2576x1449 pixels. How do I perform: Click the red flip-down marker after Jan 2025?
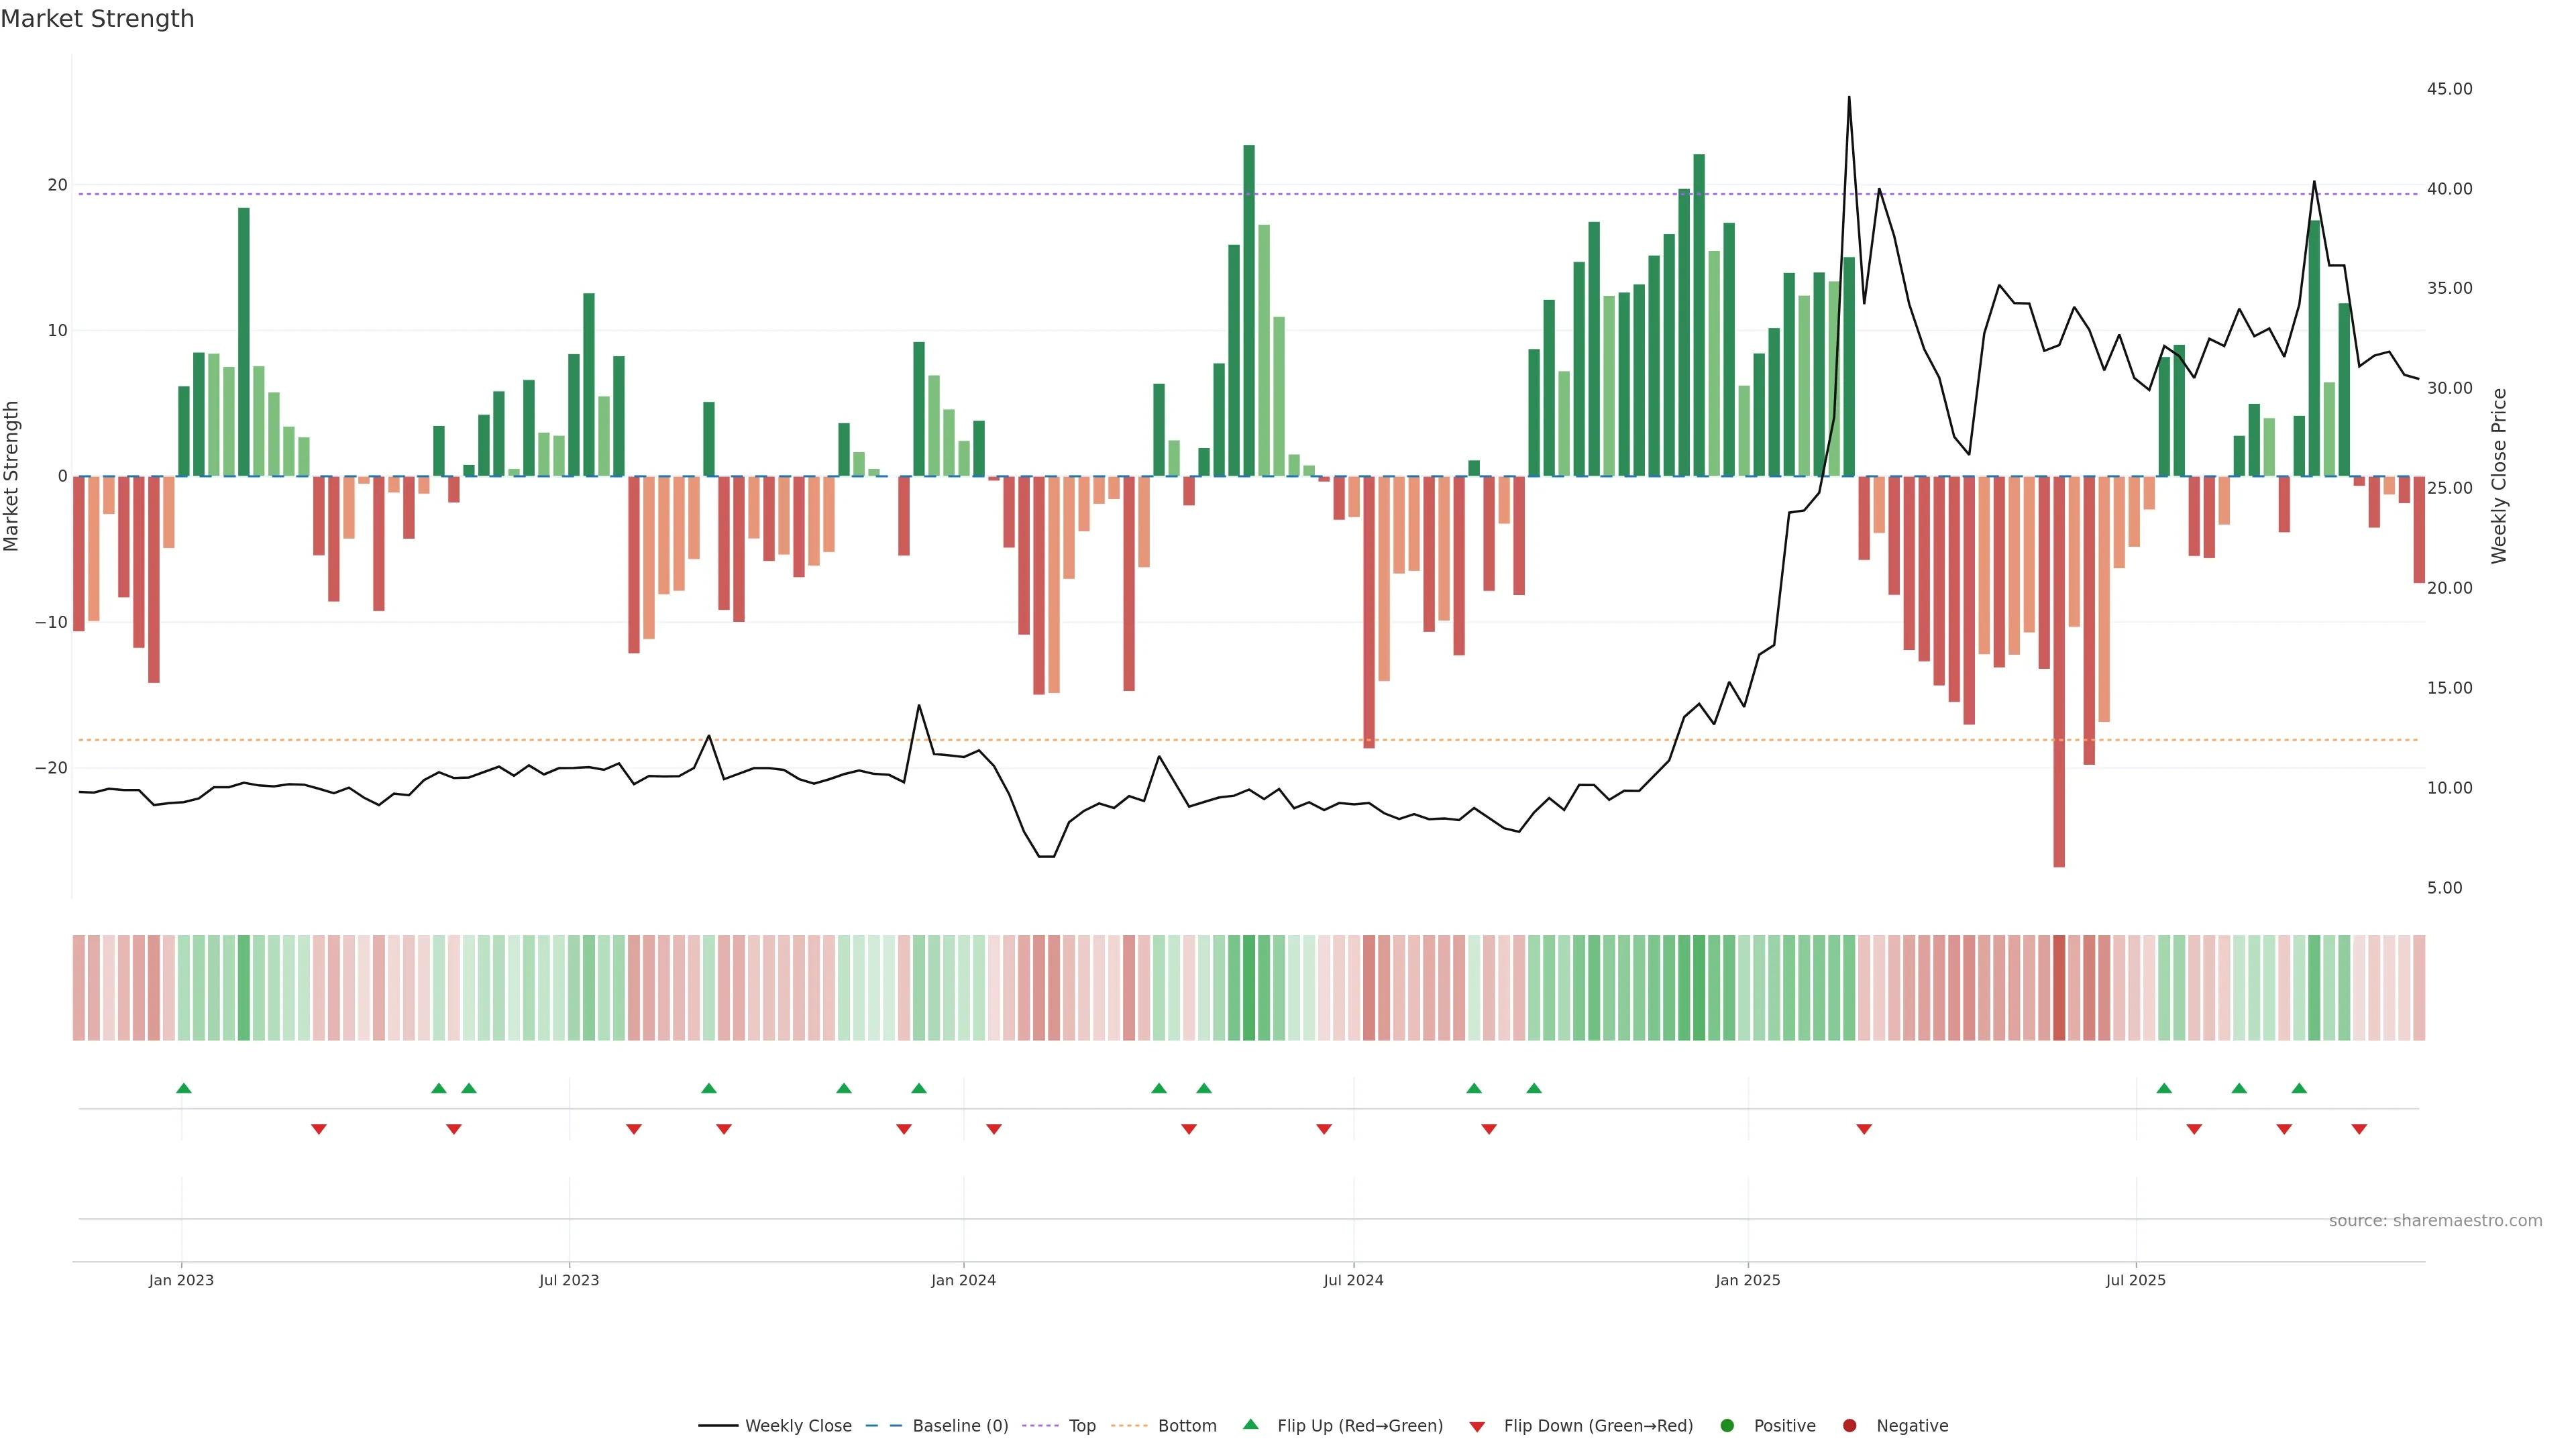(x=1864, y=1129)
